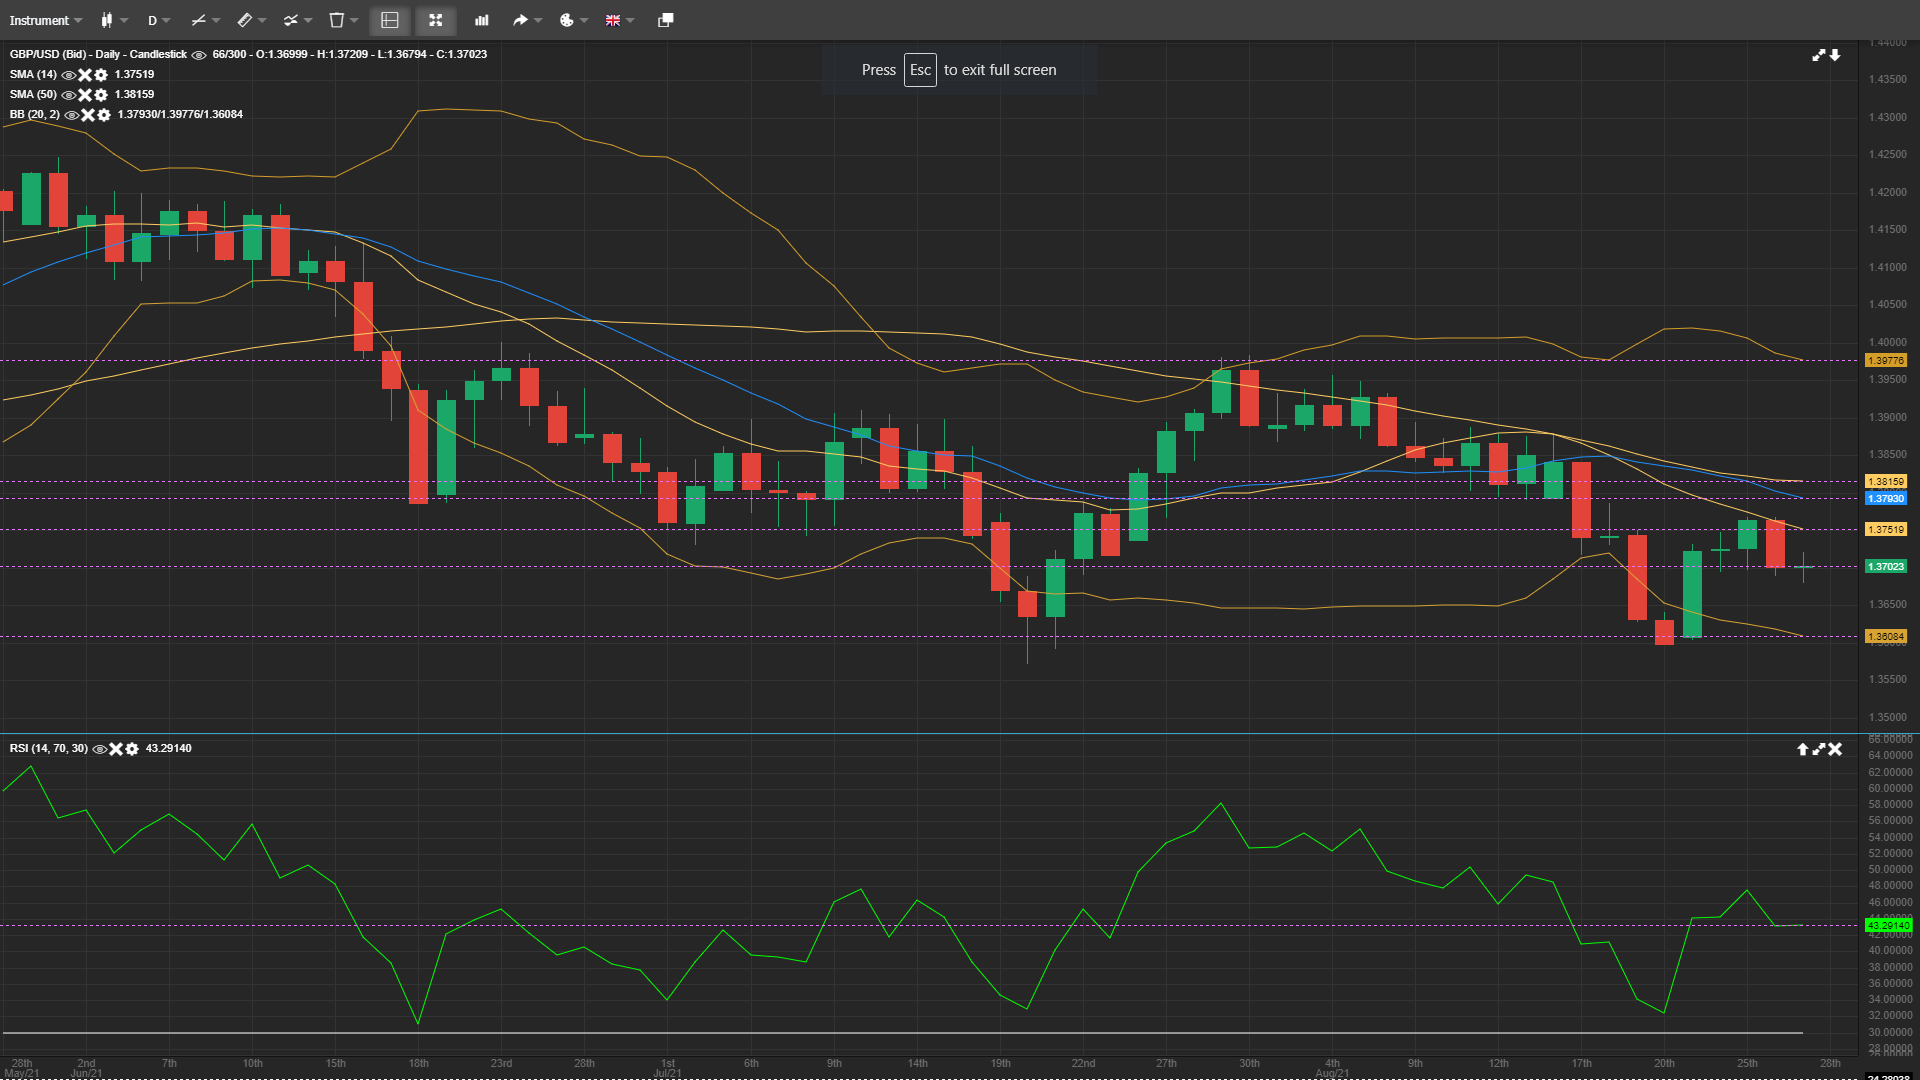Screen dimensions: 1920x1080
Task: Click the RSI value 43.29140 in legend
Action: [168, 748]
